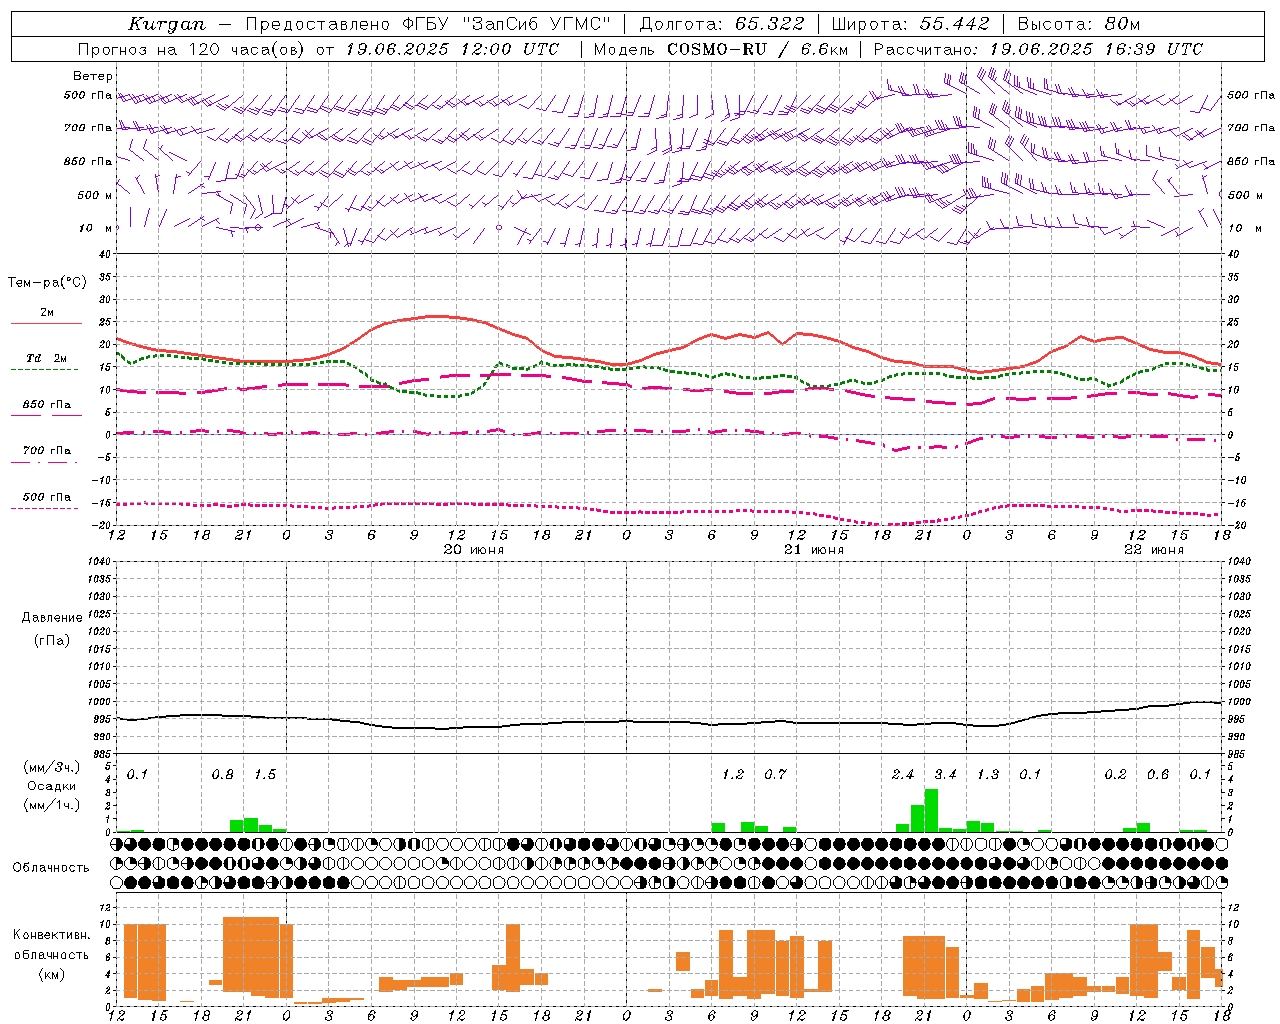1280x1024 pixels.
Task: Click the dash-dot line sample under '700 гПа' temperature legend
Action: tap(45, 463)
